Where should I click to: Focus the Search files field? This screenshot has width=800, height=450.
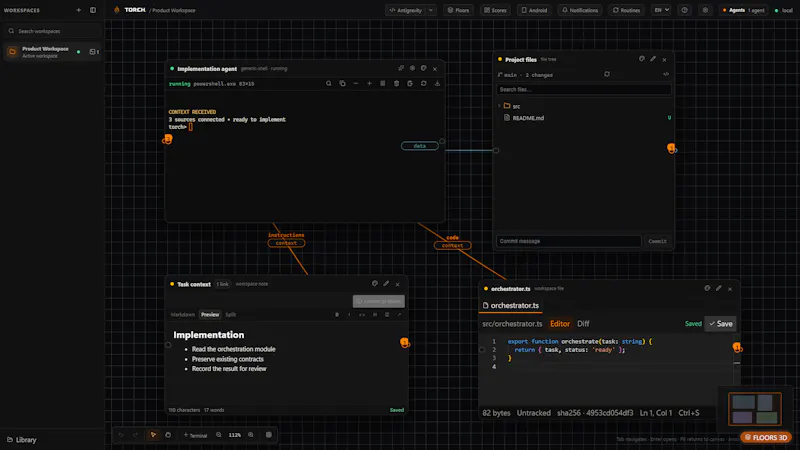(584, 89)
